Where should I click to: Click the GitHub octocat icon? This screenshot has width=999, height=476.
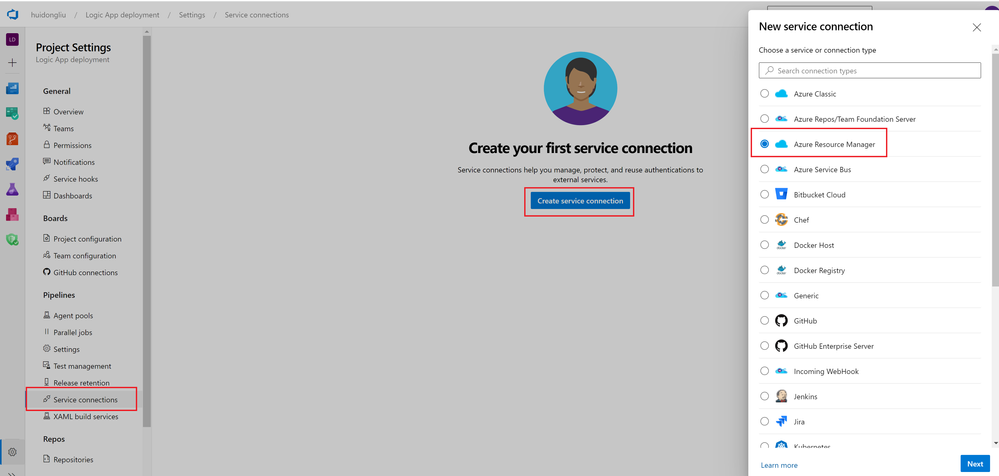[781, 321]
